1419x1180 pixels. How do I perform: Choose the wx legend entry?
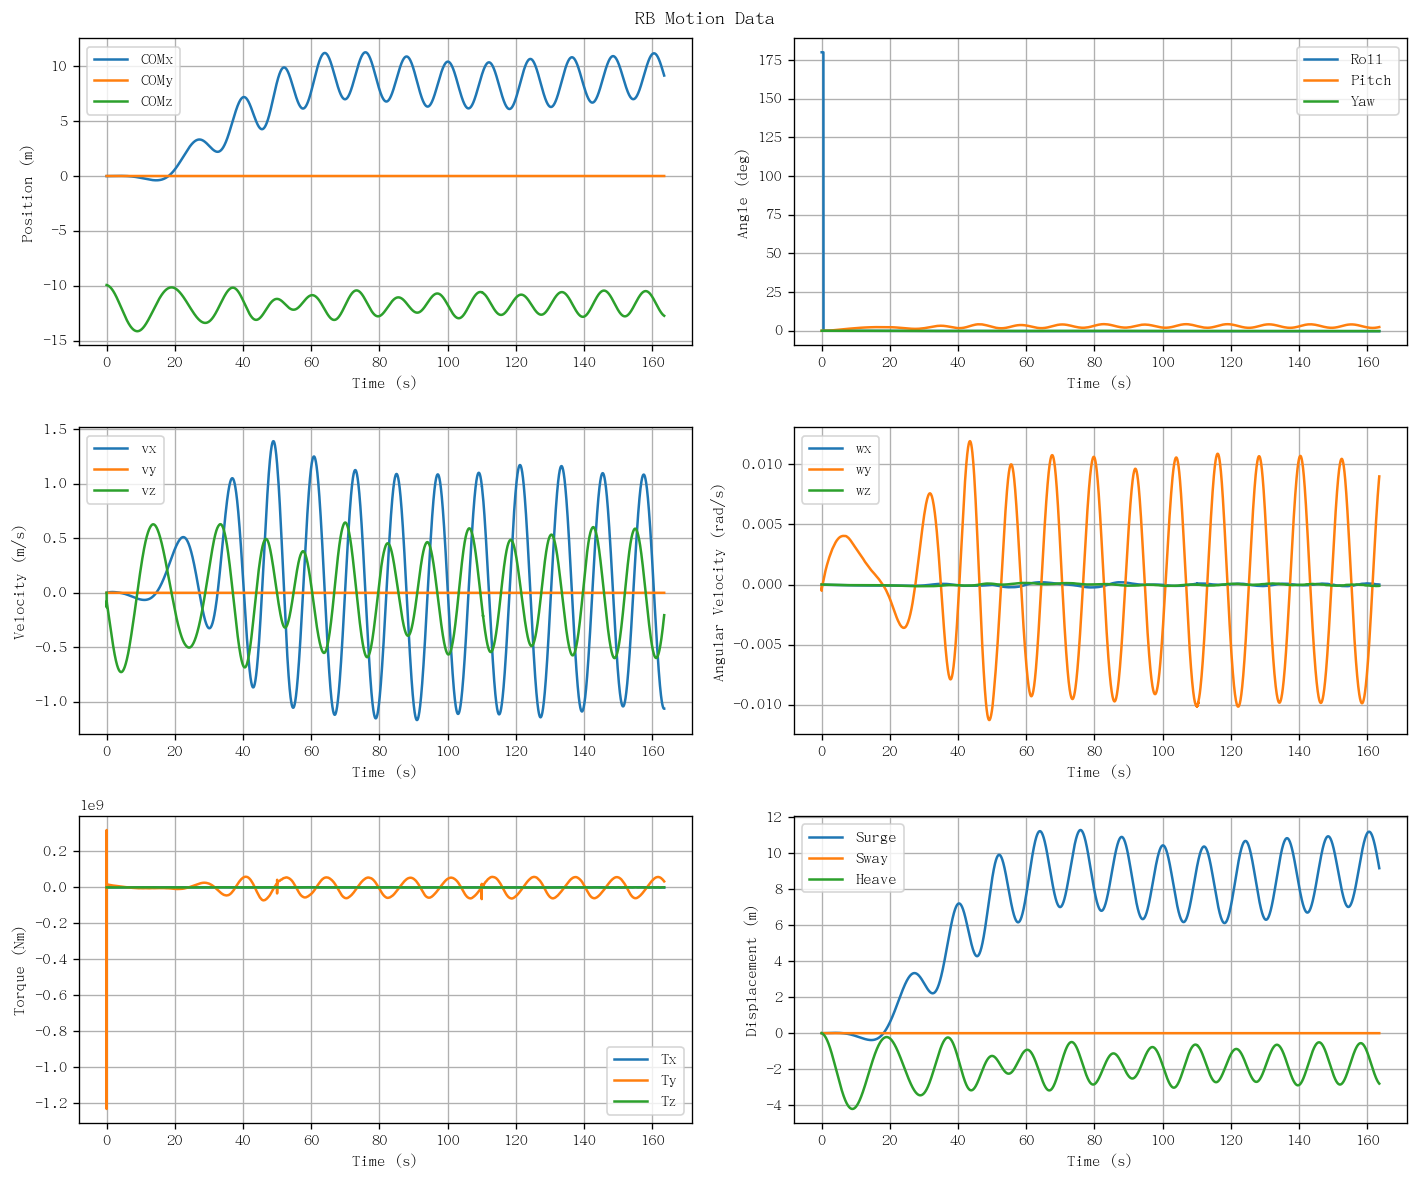(841, 448)
